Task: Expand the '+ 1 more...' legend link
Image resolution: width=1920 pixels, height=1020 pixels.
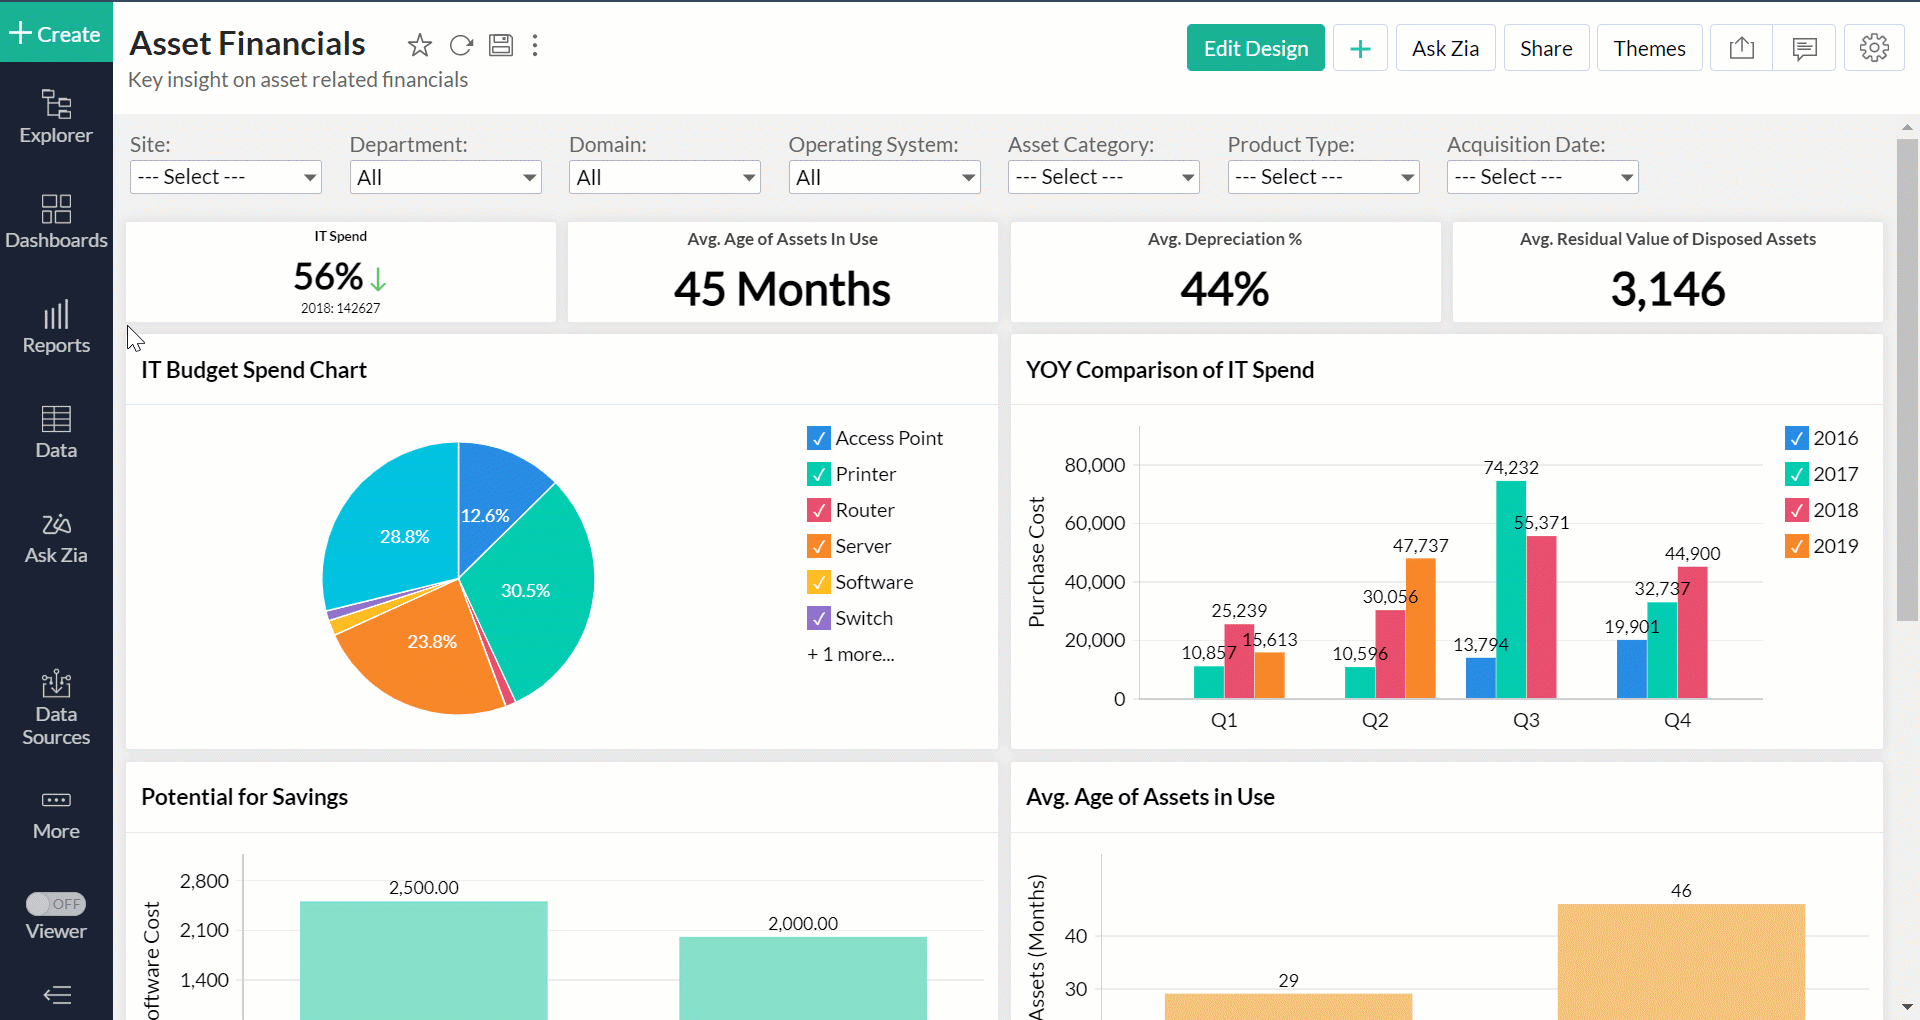Action: pyautogui.click(x=851, y=654)
